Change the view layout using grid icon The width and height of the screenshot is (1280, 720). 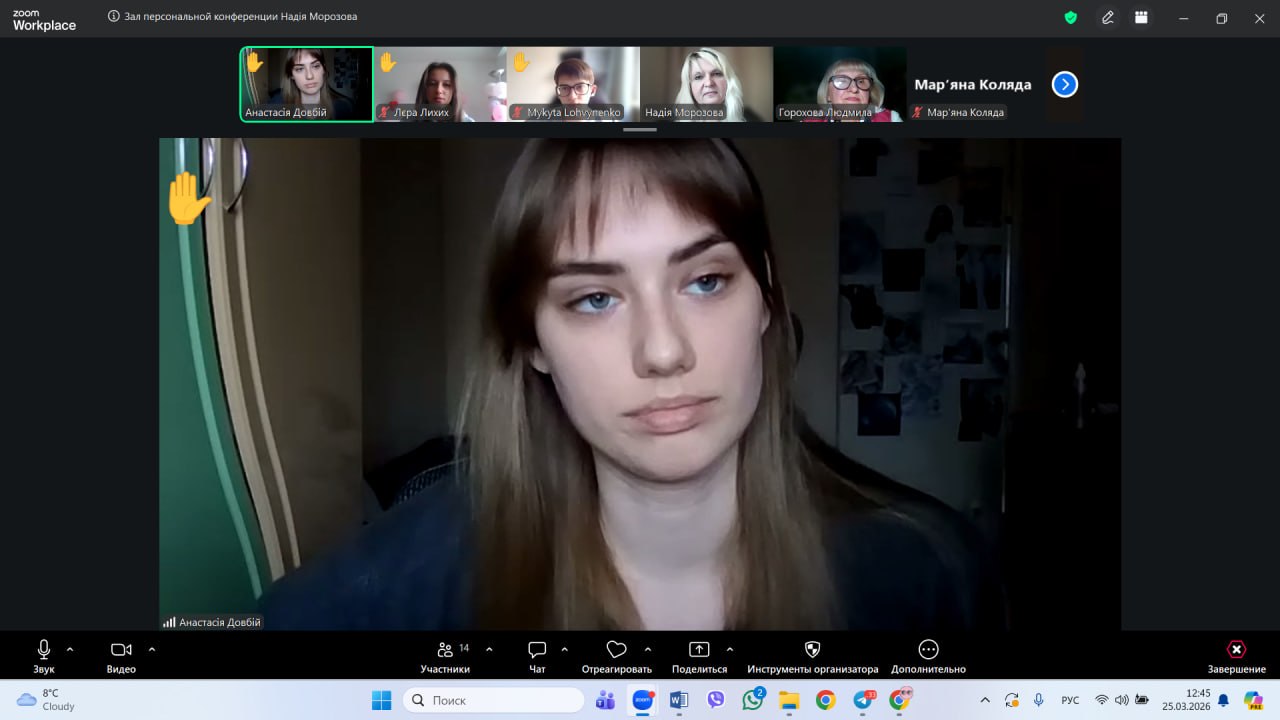coord(1140,18)
